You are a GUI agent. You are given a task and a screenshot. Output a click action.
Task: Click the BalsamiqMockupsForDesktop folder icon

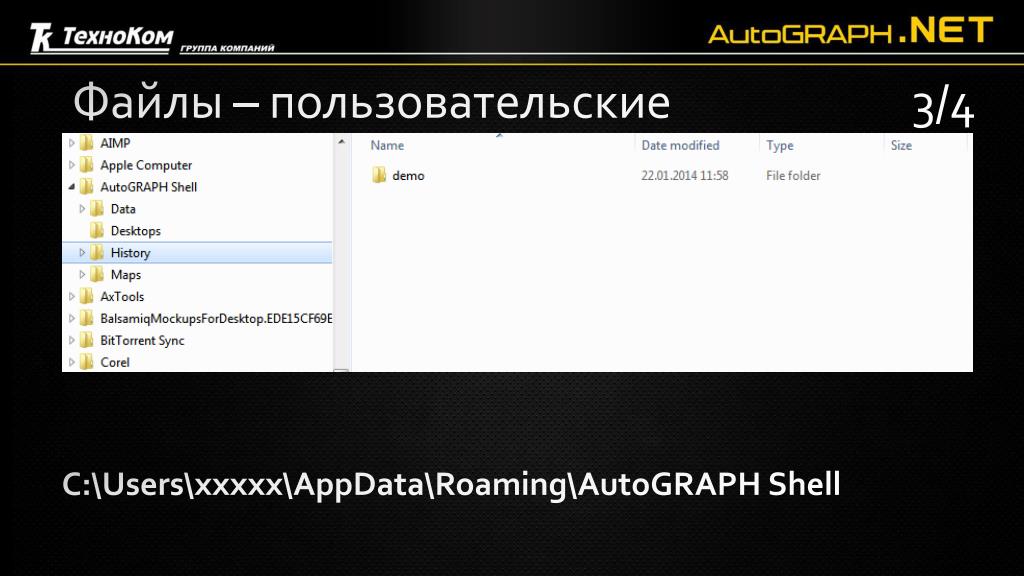[87, 319]
